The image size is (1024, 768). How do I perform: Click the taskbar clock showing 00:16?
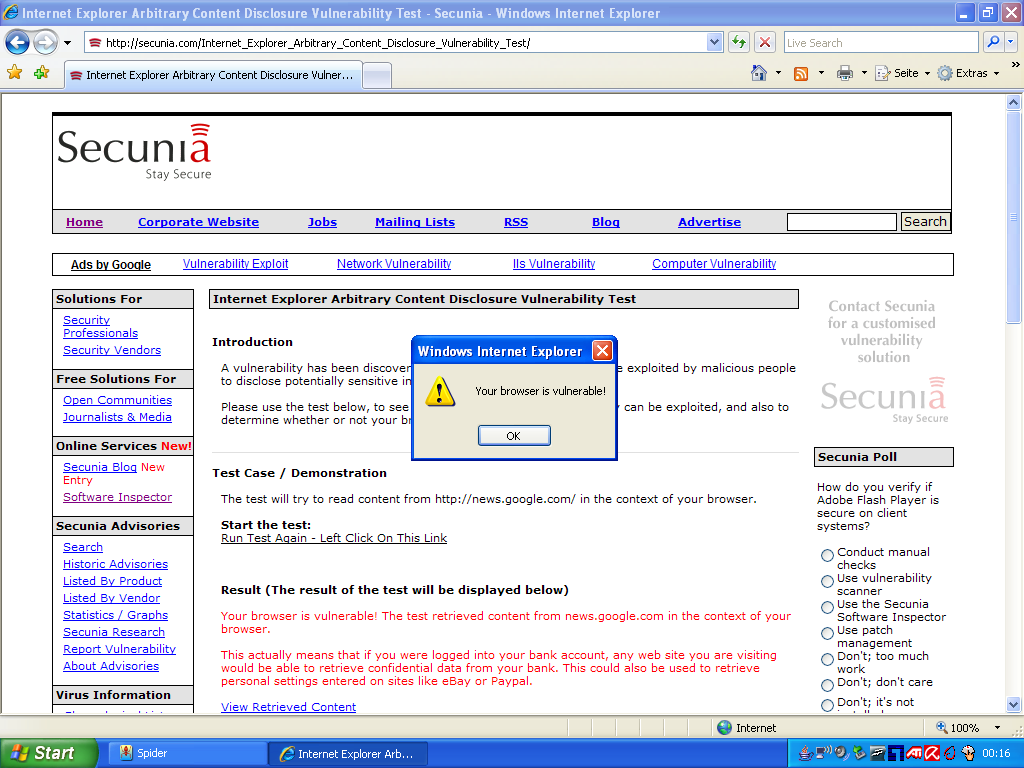[x=996, y=753]
